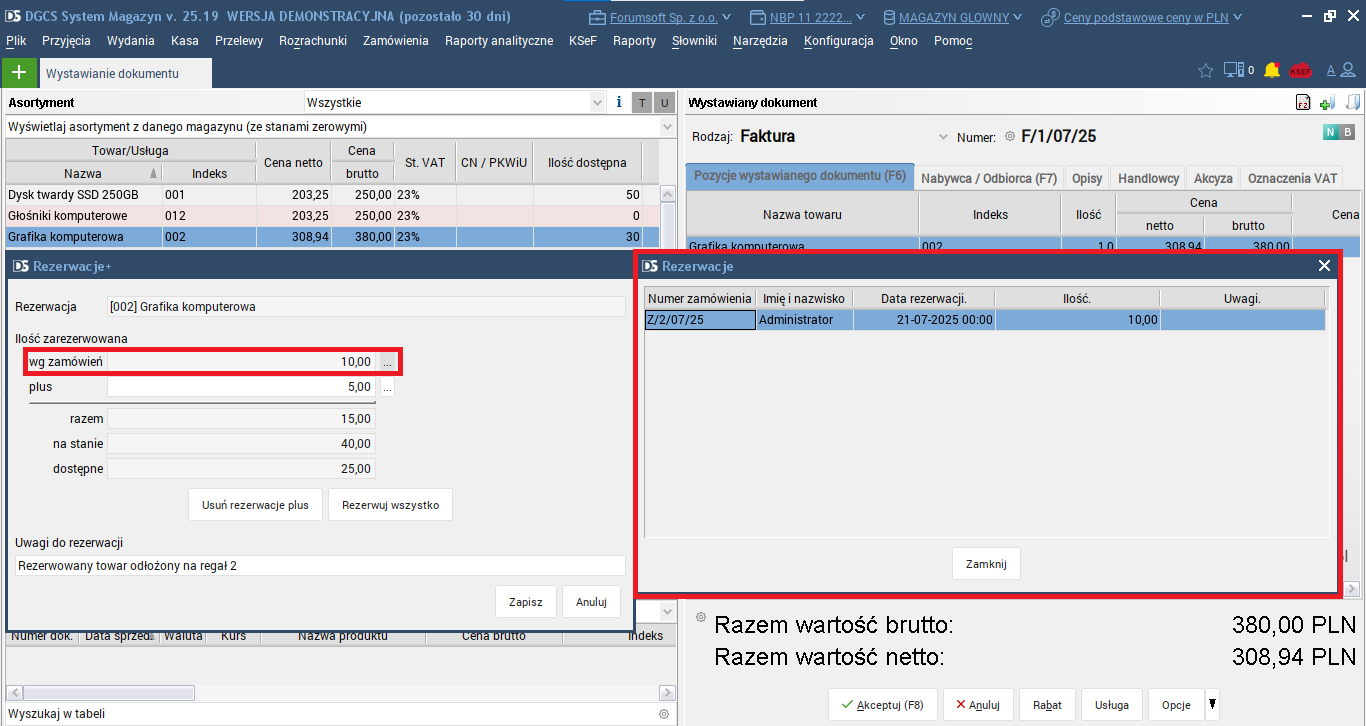Open the yellow notification bell
Viewport: 1366px width, 726px height.
(x=1272, y=70)
